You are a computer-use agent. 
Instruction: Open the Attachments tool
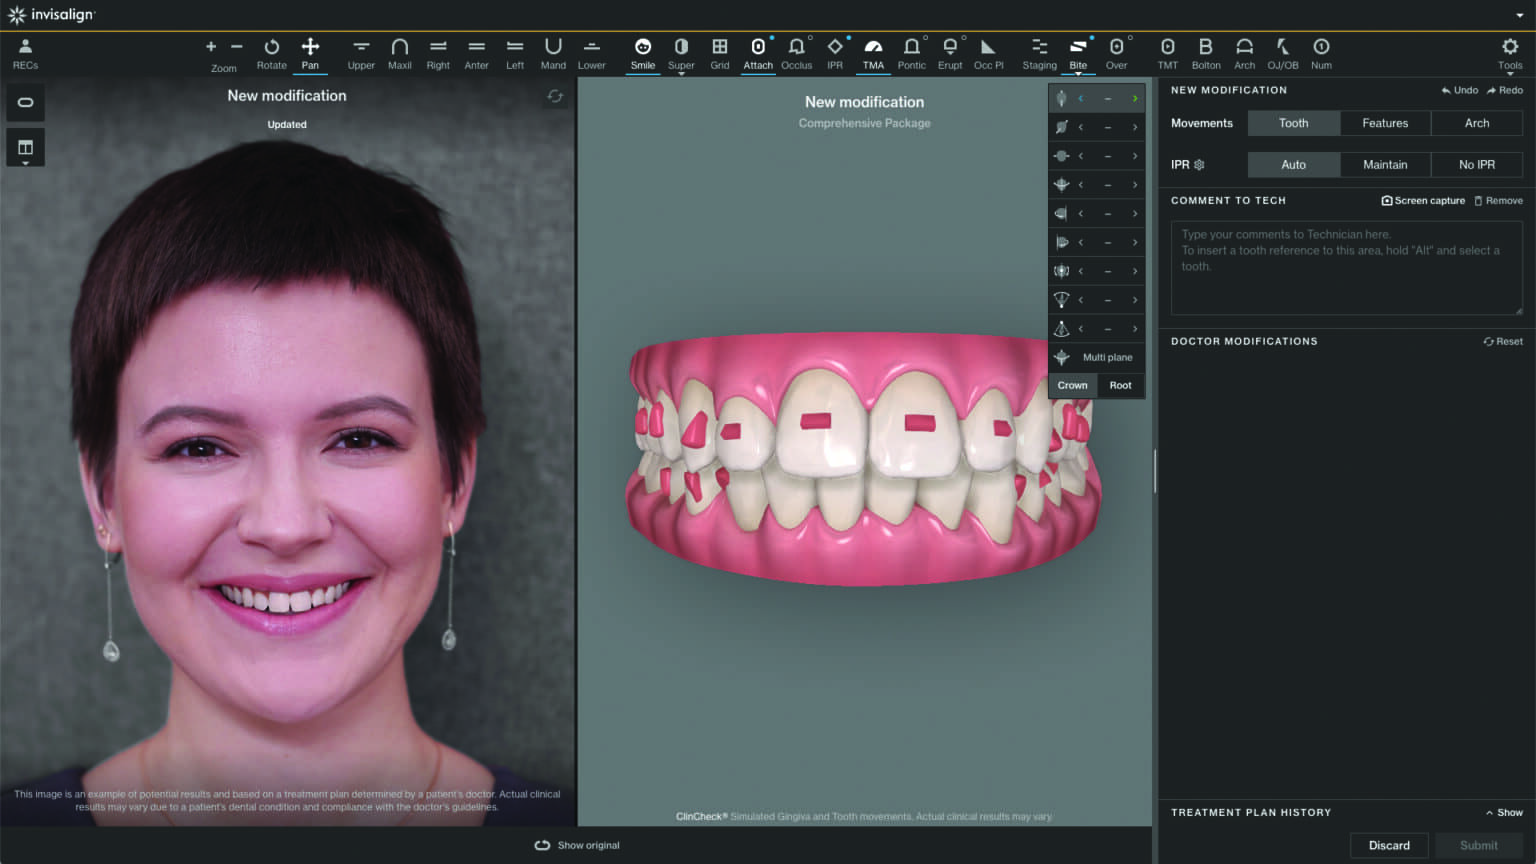[758, 52]
